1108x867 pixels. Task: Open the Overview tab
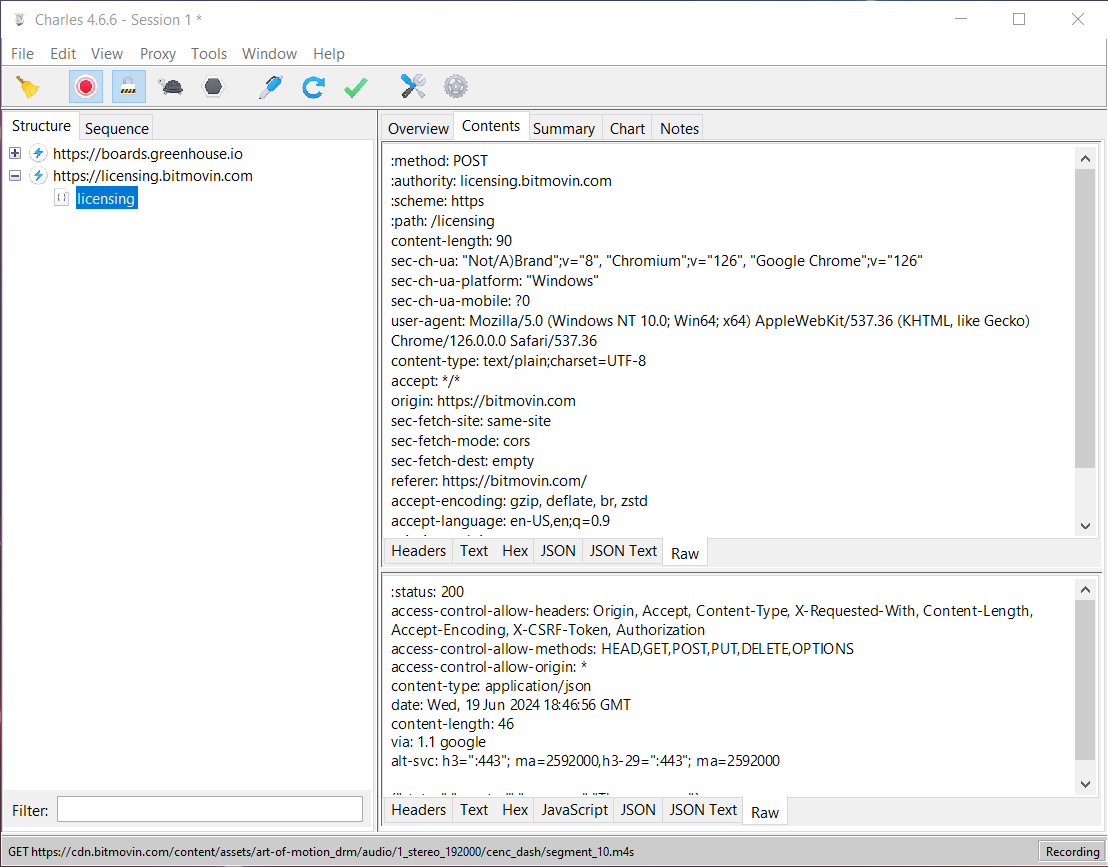tap(418, 129)
